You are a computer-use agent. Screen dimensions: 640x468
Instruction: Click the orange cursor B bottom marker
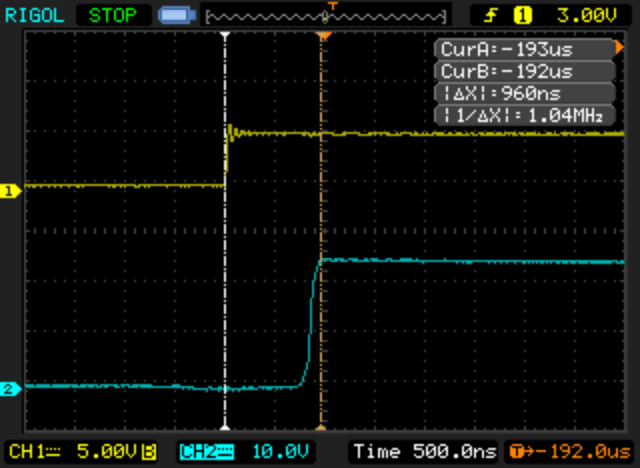[x=321, y=427]
